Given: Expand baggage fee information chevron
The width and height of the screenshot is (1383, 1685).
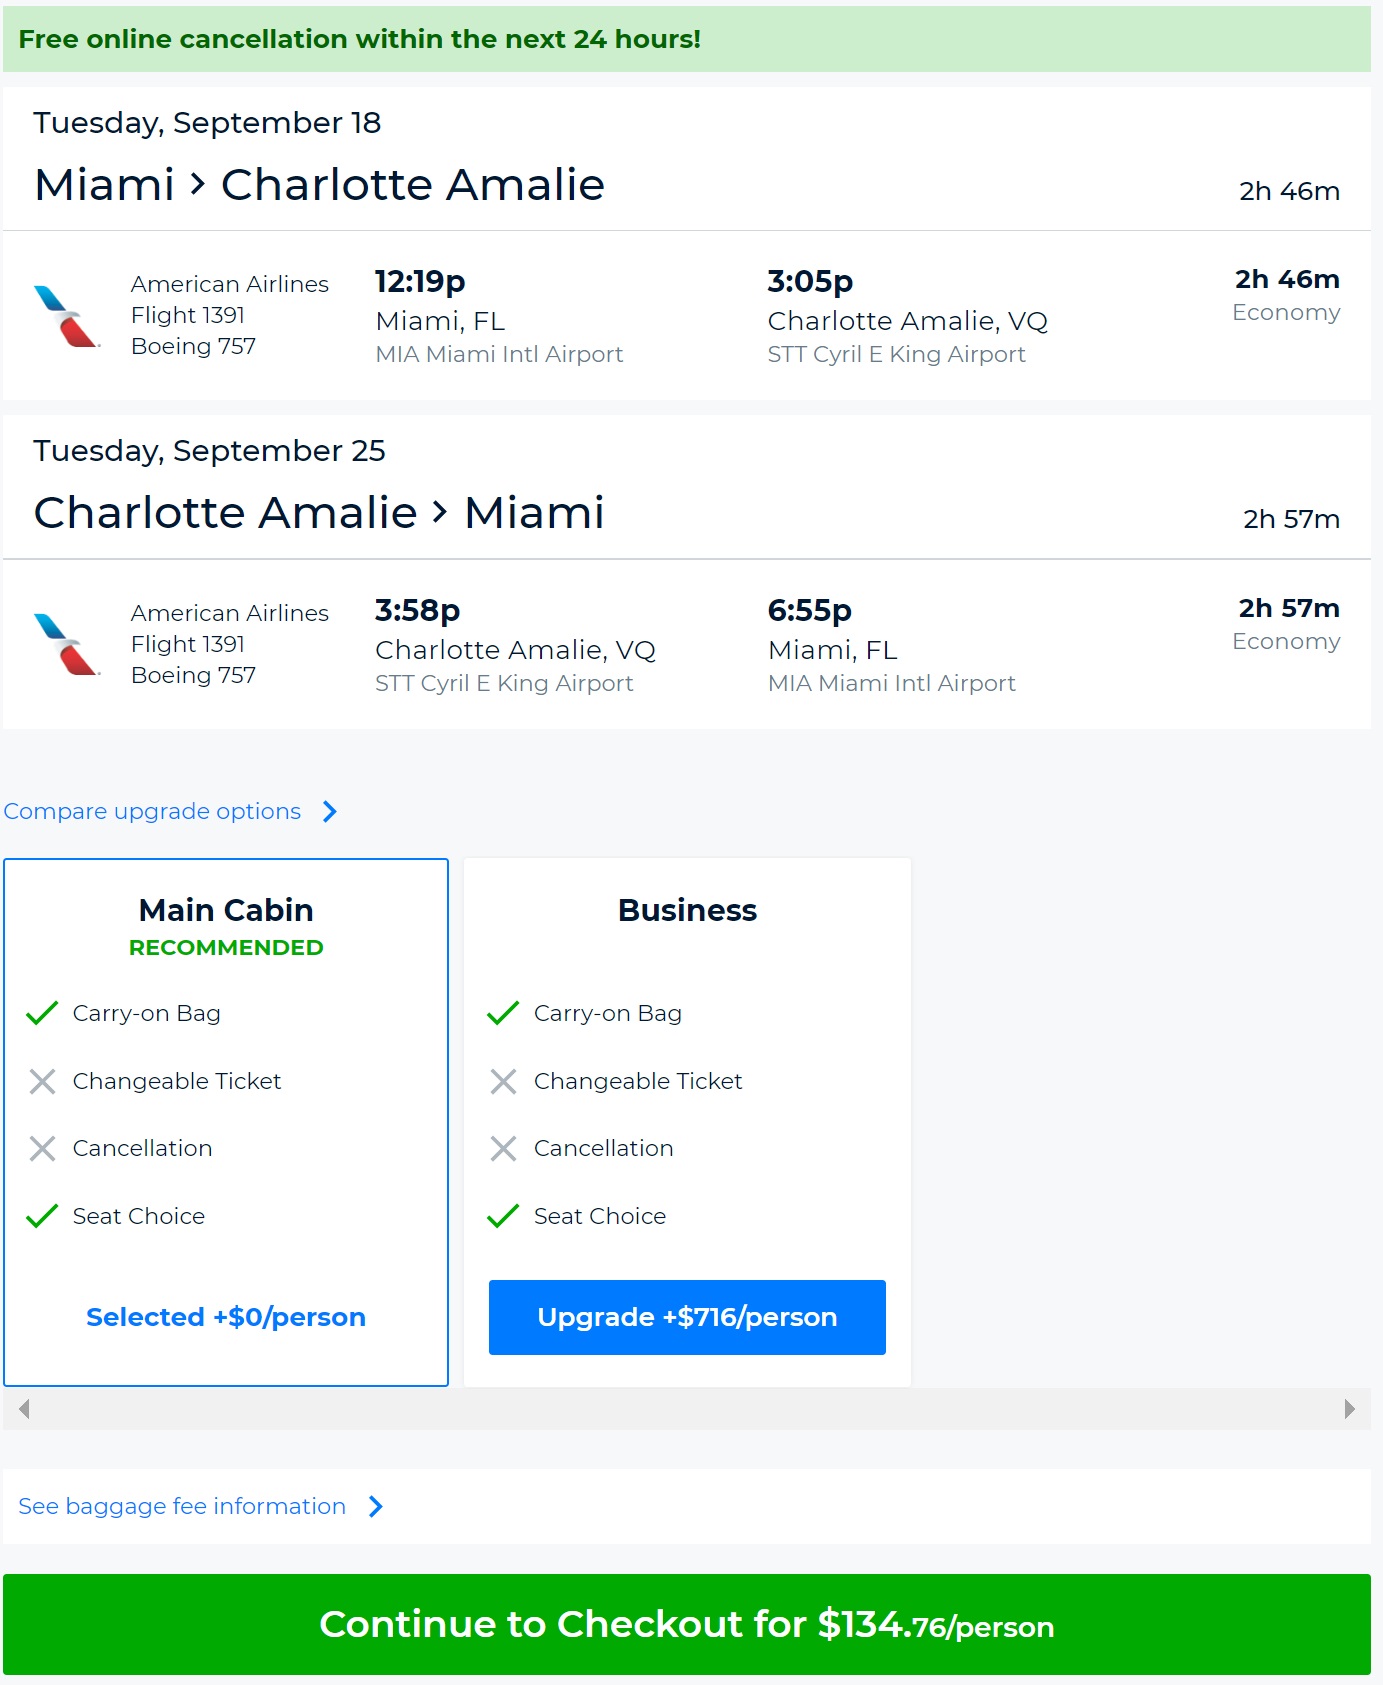Looking at the screenshot, I should click(376, 1506).
